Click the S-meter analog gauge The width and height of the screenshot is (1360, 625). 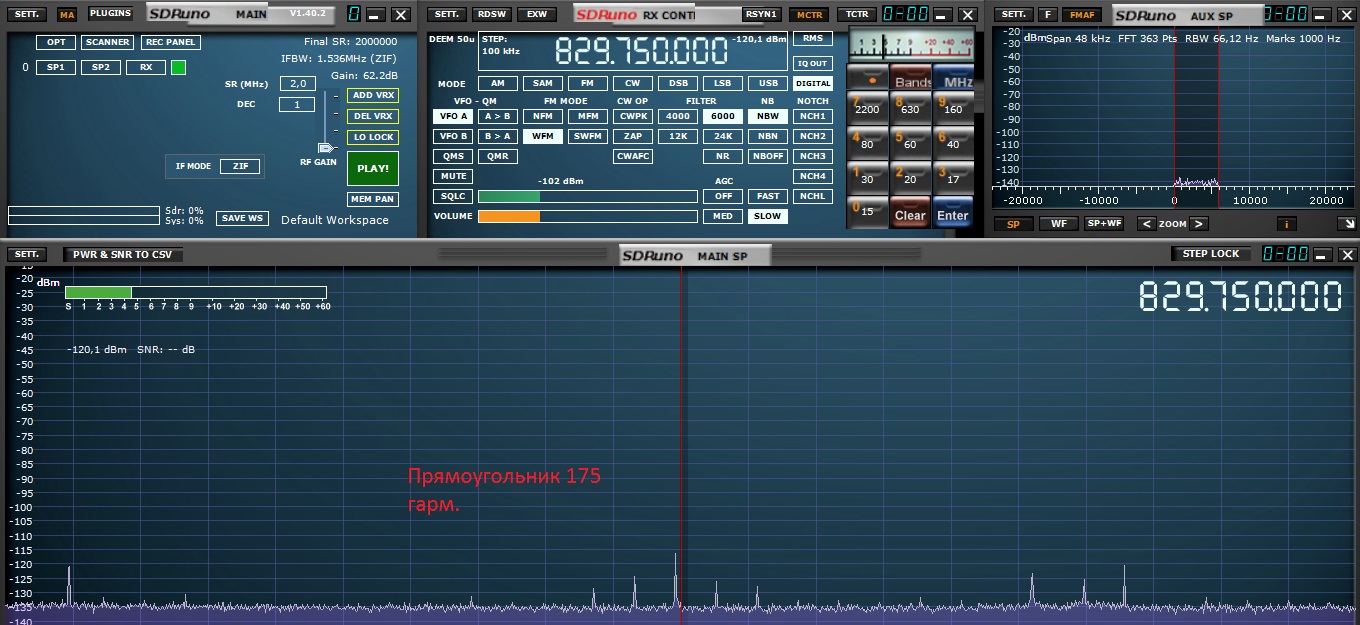[910, 45]
